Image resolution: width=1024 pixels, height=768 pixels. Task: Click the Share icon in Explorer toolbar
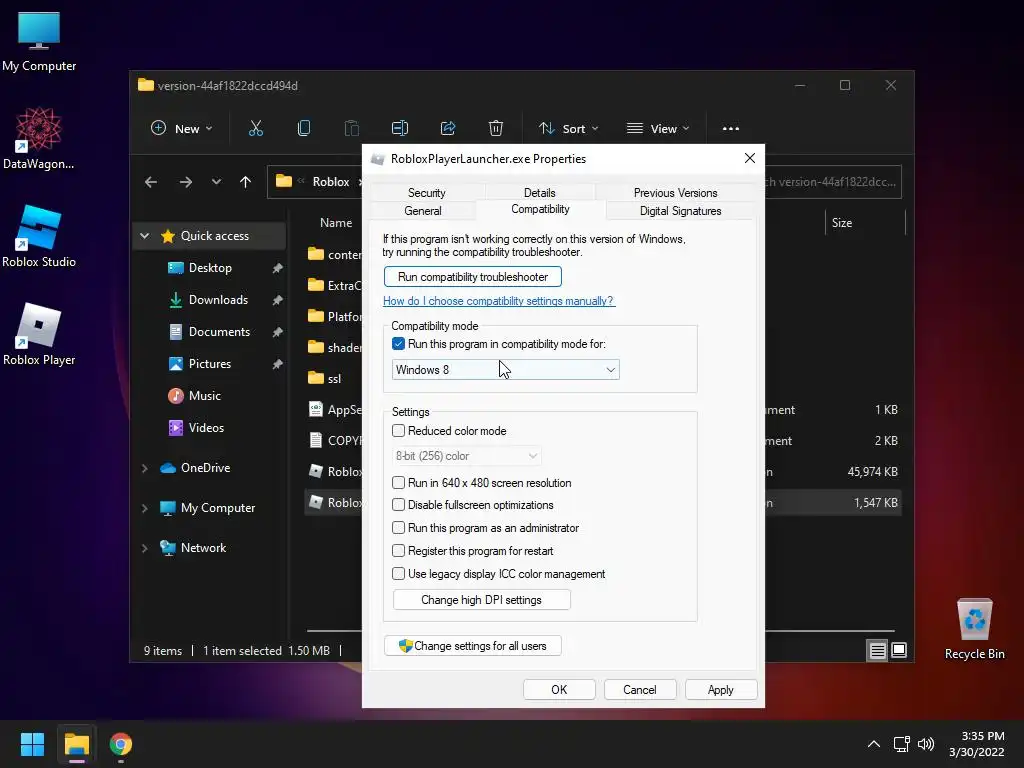[448, 129]
